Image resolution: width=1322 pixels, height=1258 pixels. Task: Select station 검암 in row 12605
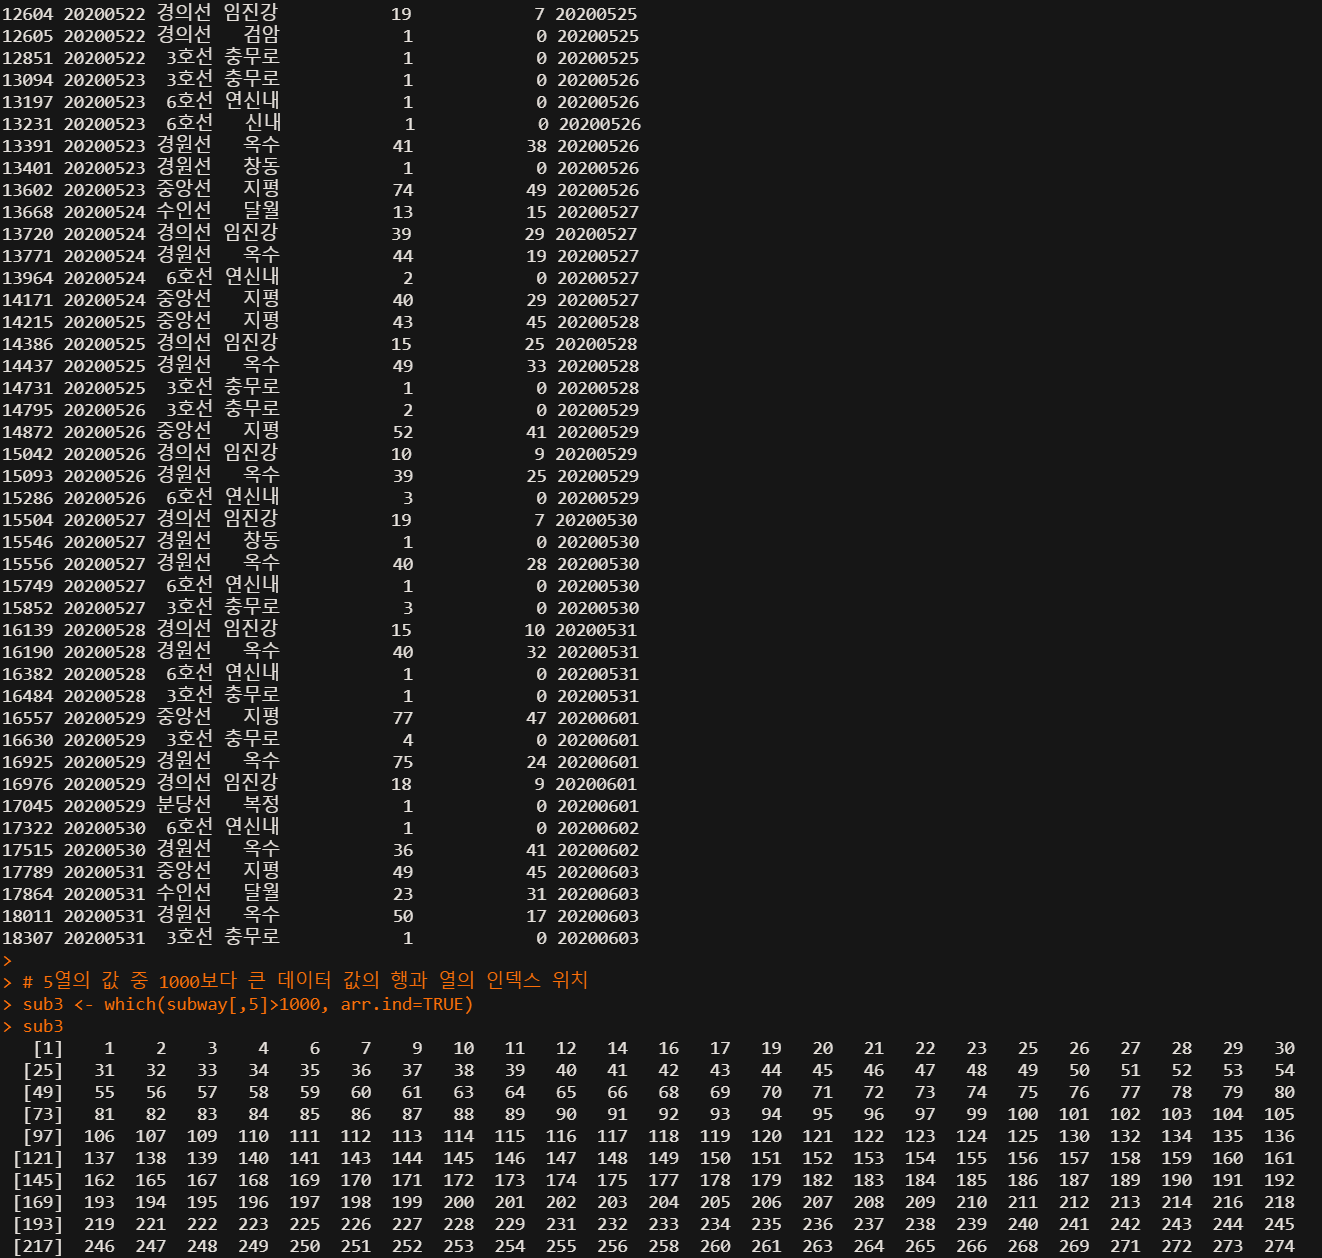(x=261, y=36)
